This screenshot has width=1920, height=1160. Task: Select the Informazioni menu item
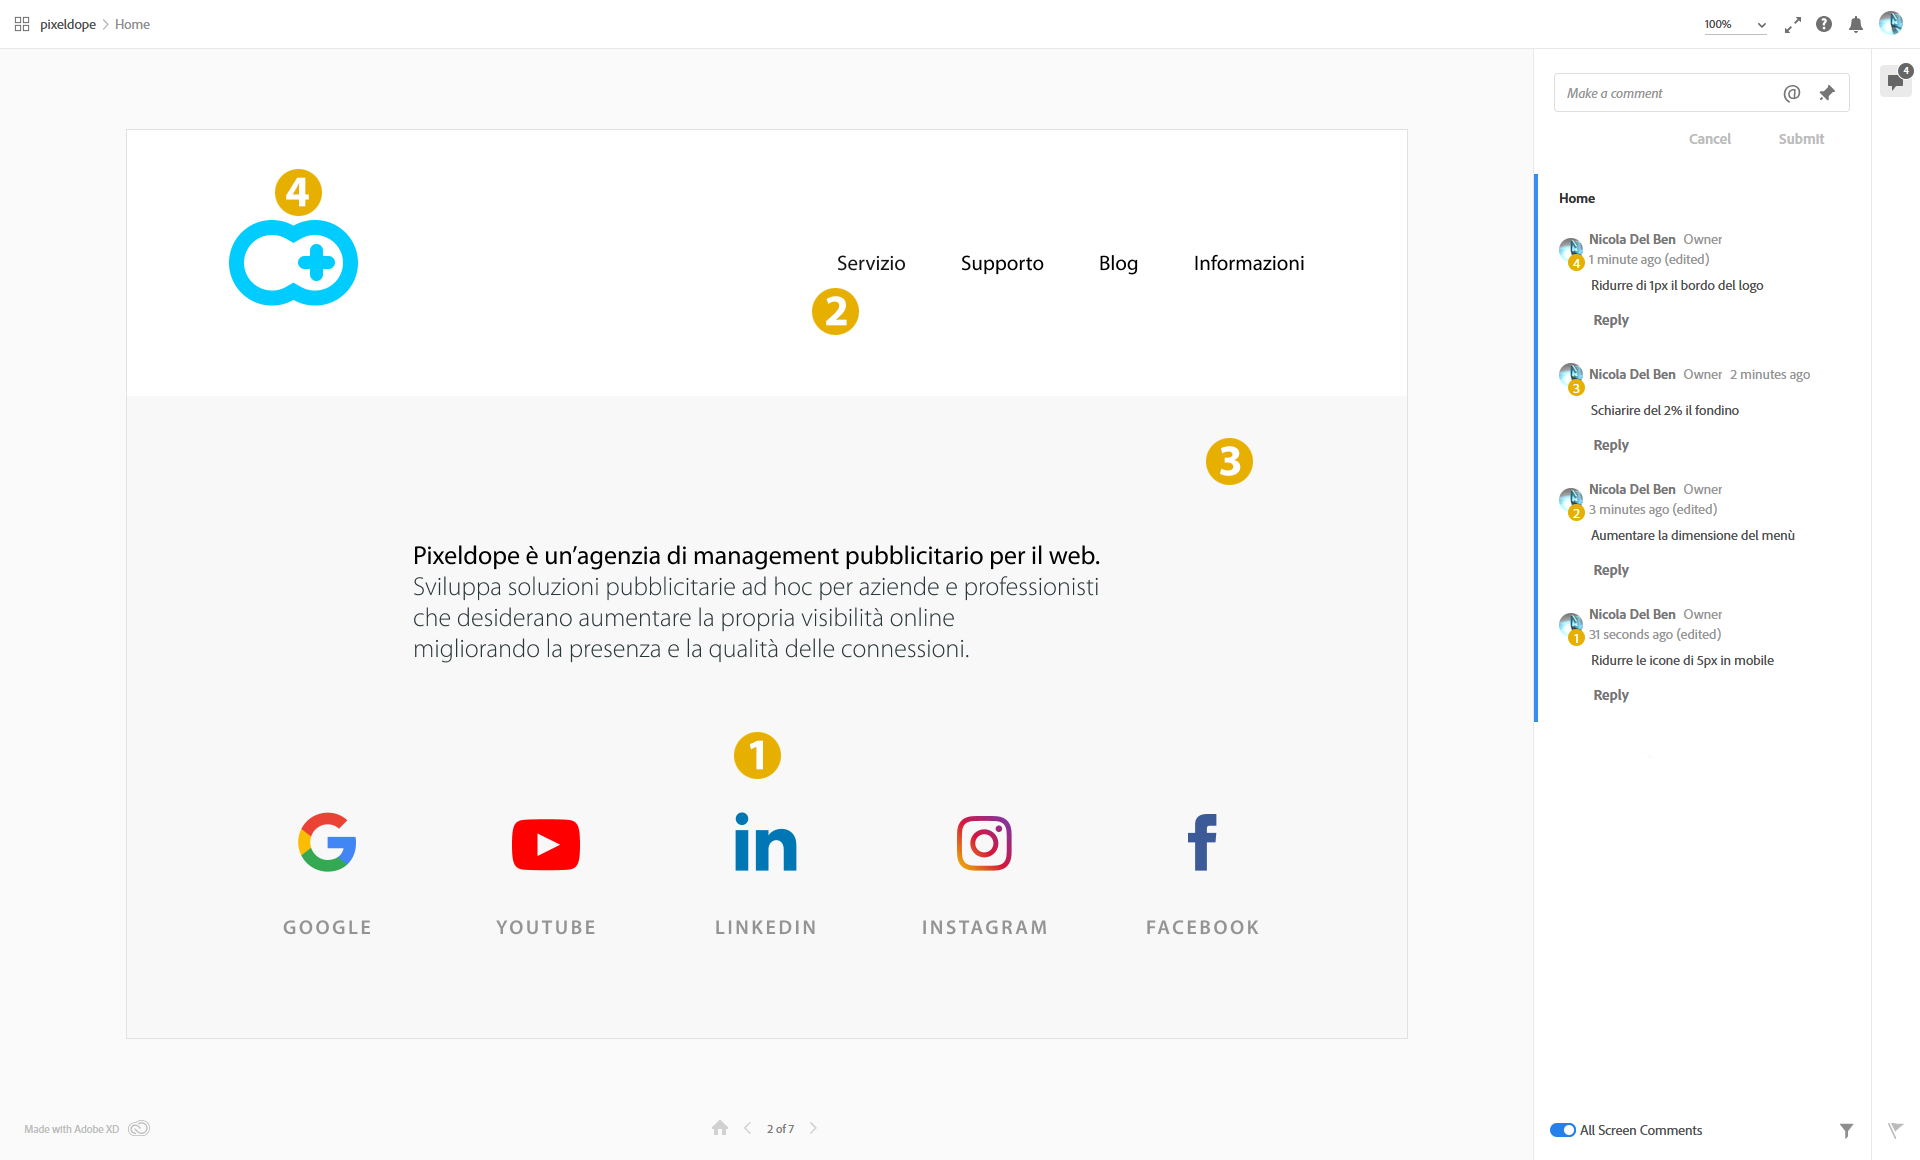pyautogui.click(x=1249, y=263)
